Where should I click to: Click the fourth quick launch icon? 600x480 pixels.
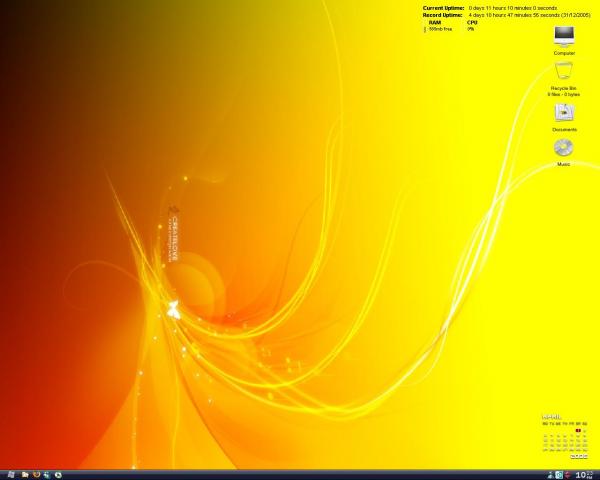[x=48, y=474]
